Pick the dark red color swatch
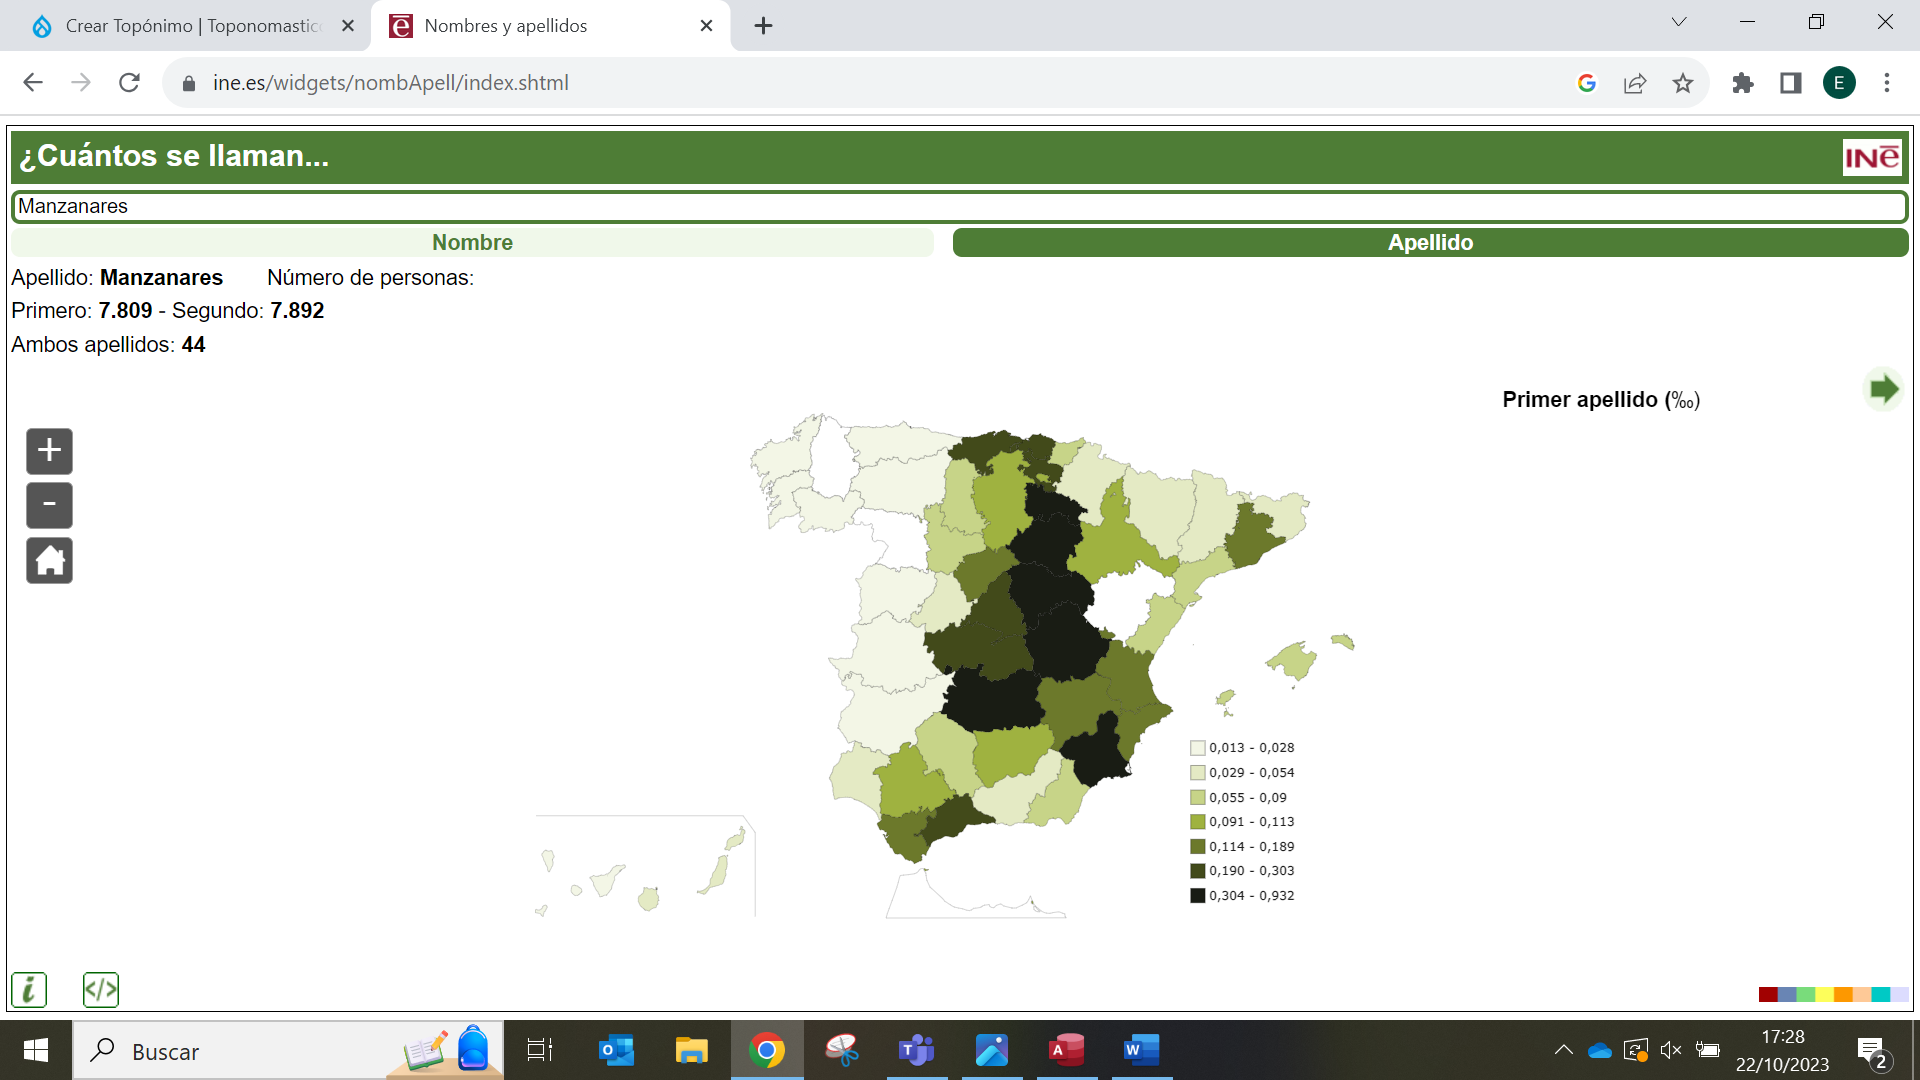Screen dimensions: 1920x1080 (1767, 994)
